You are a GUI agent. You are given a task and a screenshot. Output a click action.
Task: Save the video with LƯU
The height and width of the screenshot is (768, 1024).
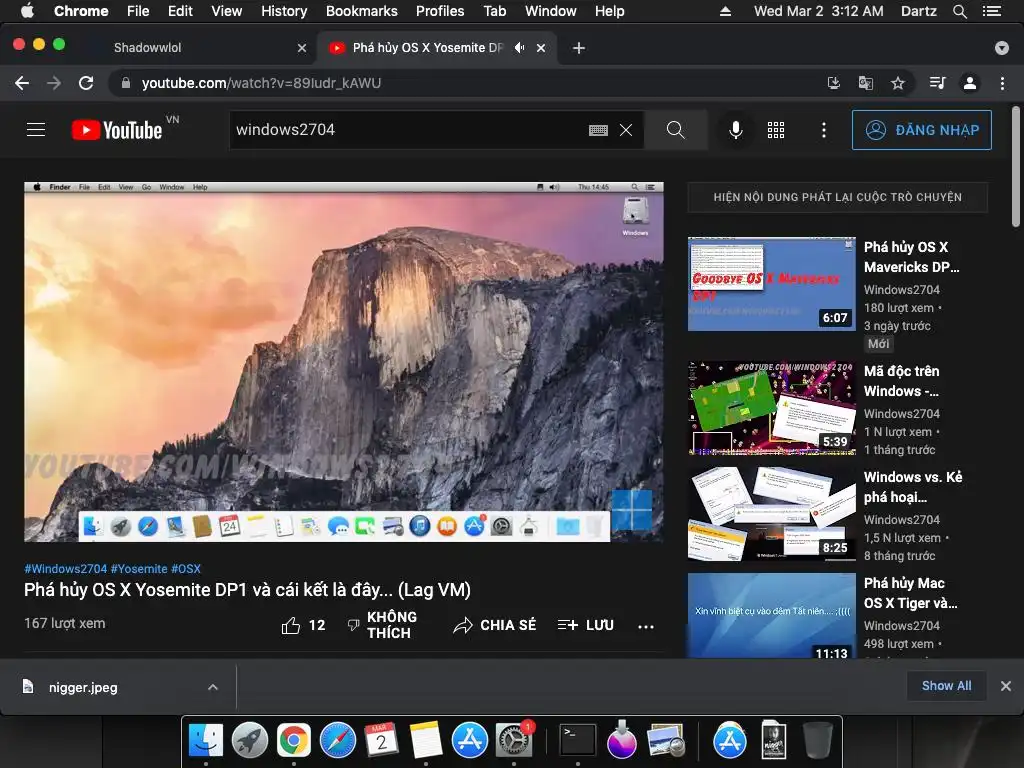[x=586, y=625]
